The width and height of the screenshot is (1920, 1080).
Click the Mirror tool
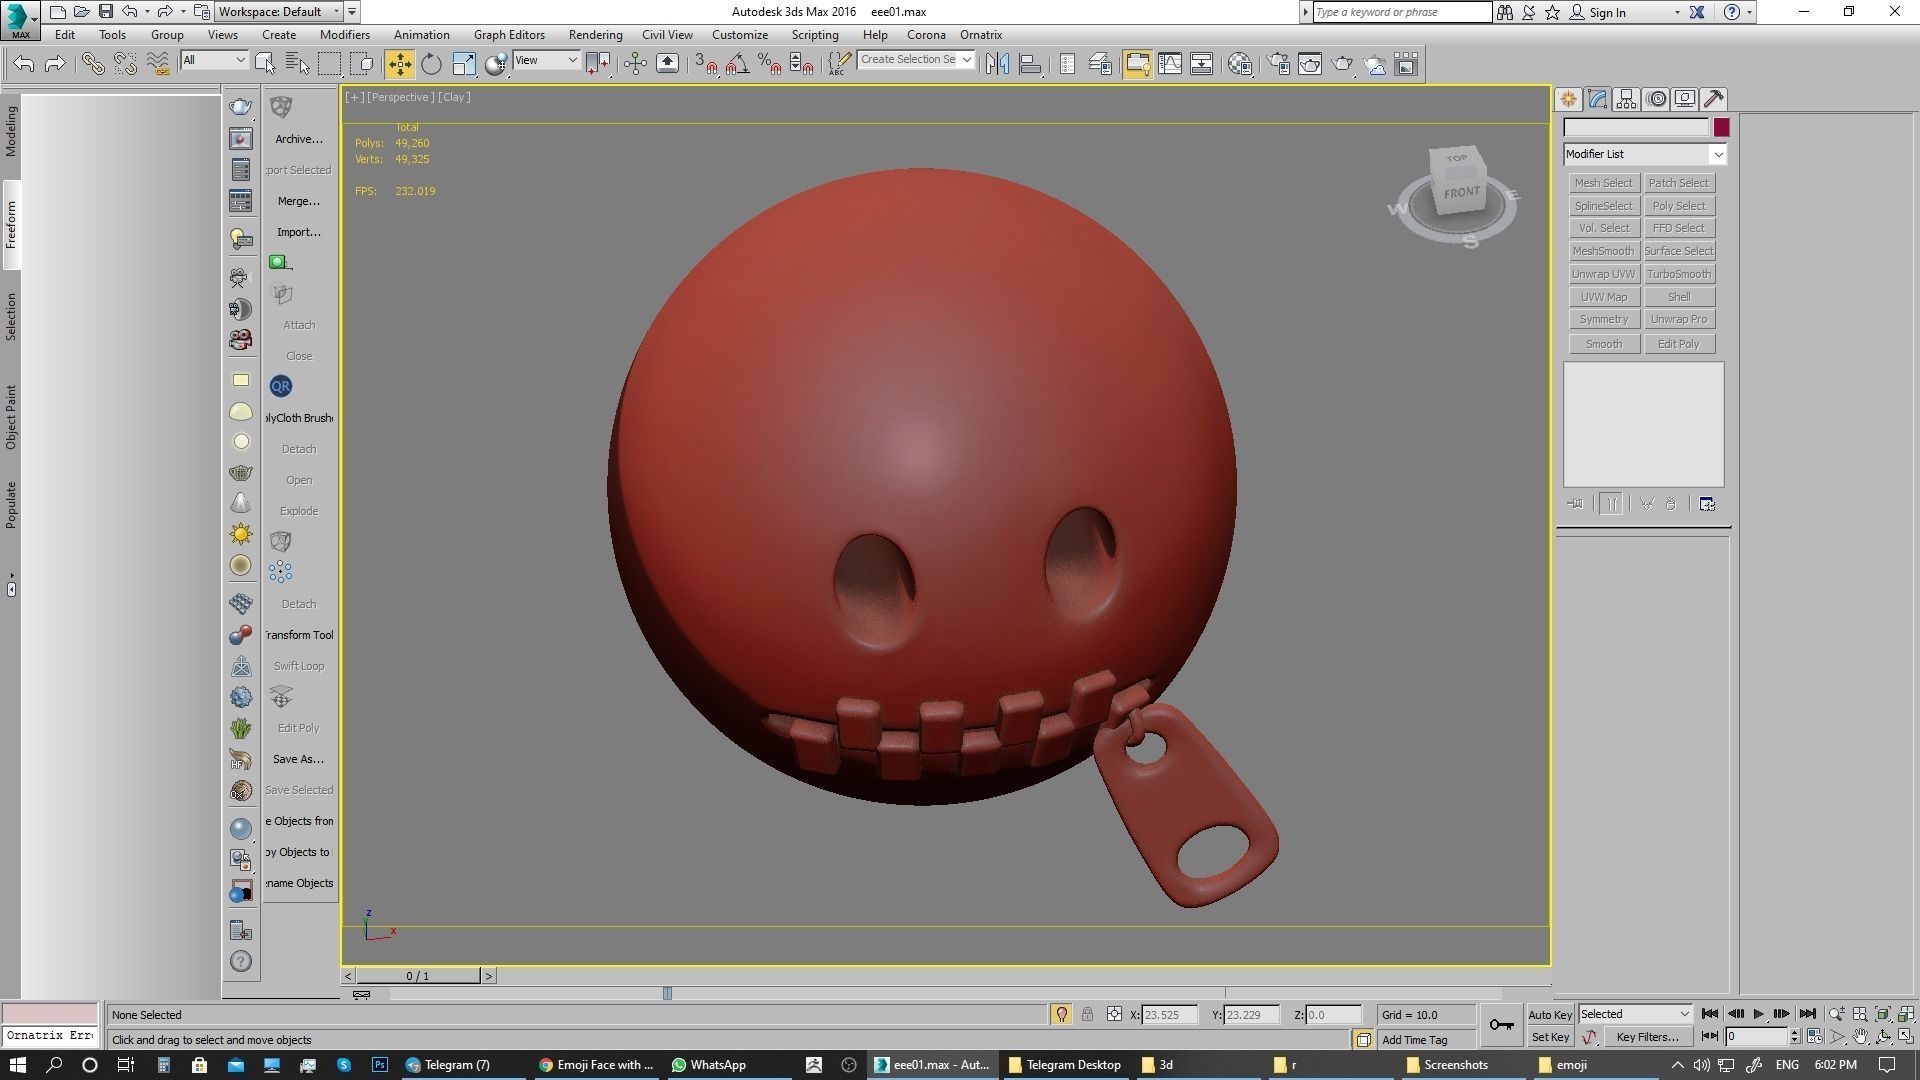pos(997,64)
